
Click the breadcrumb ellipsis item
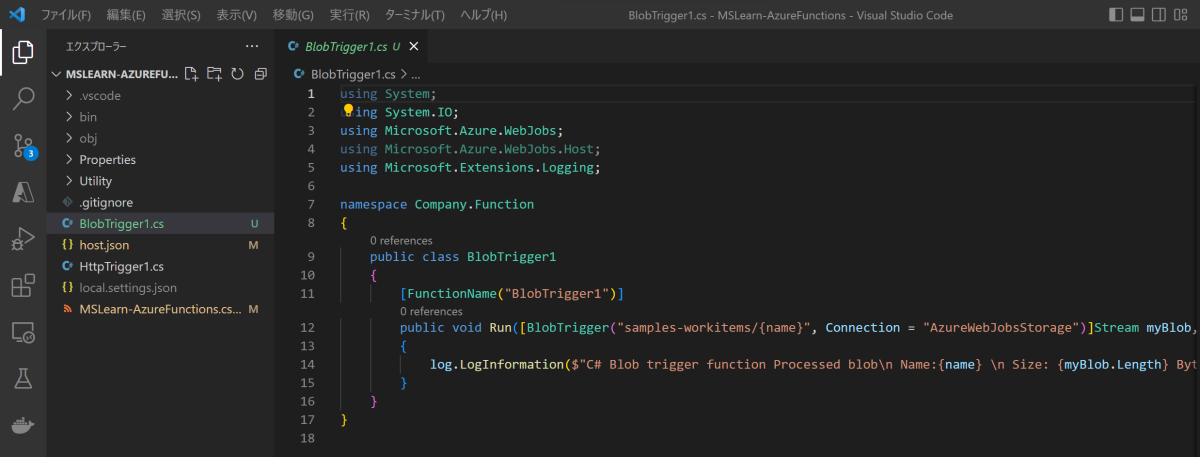(x=415, y=74)
